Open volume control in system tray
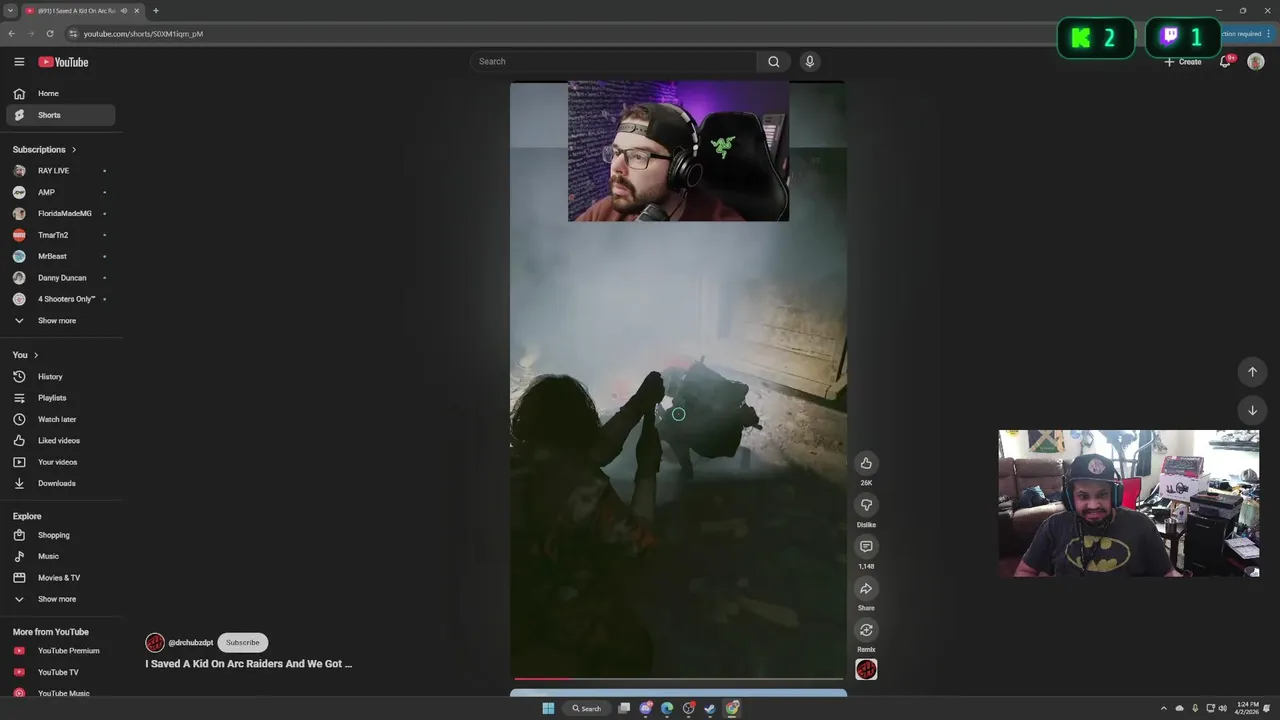This screenshot has width=1280, height=720. [1222, 709]
